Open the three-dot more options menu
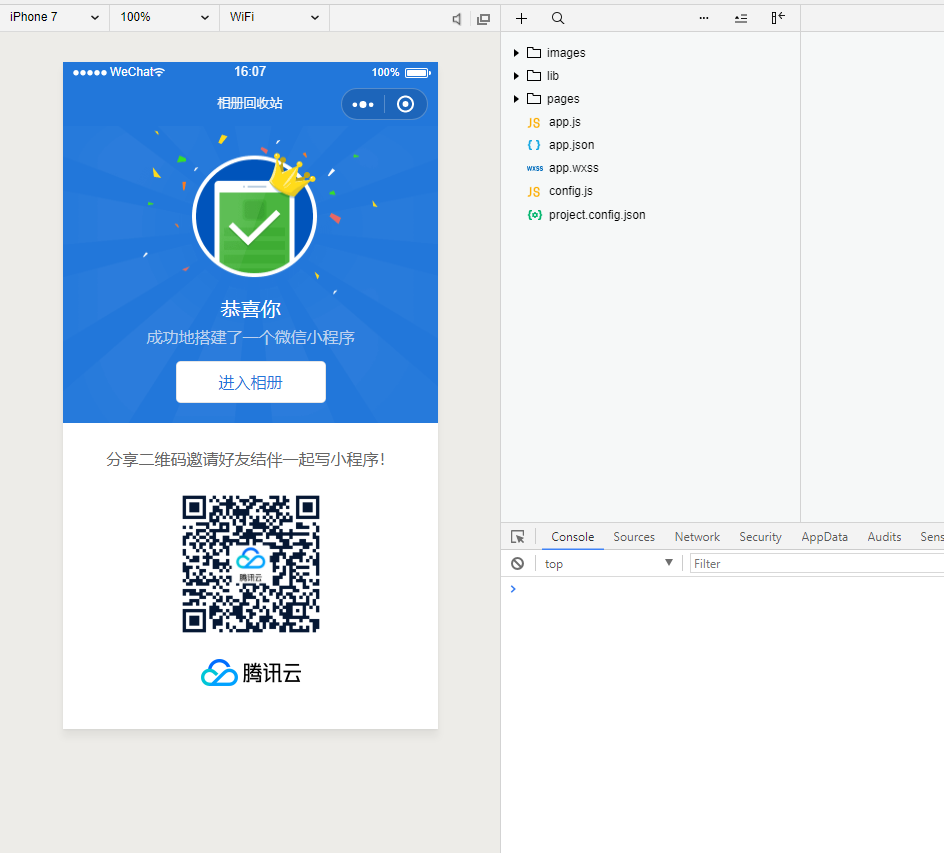The width and height of the screenshot is (944, 853). coord(704,18)
